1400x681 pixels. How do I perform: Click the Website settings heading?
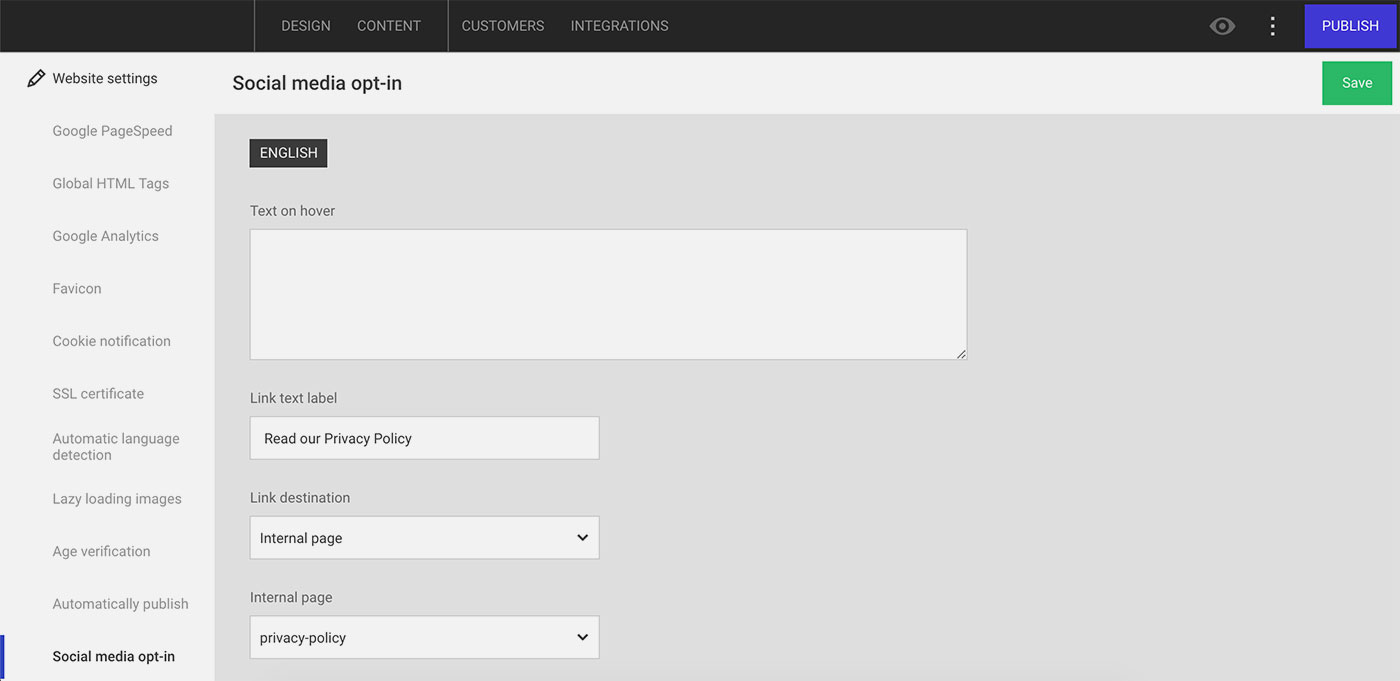pyautogui.click(x=105, y=78)
